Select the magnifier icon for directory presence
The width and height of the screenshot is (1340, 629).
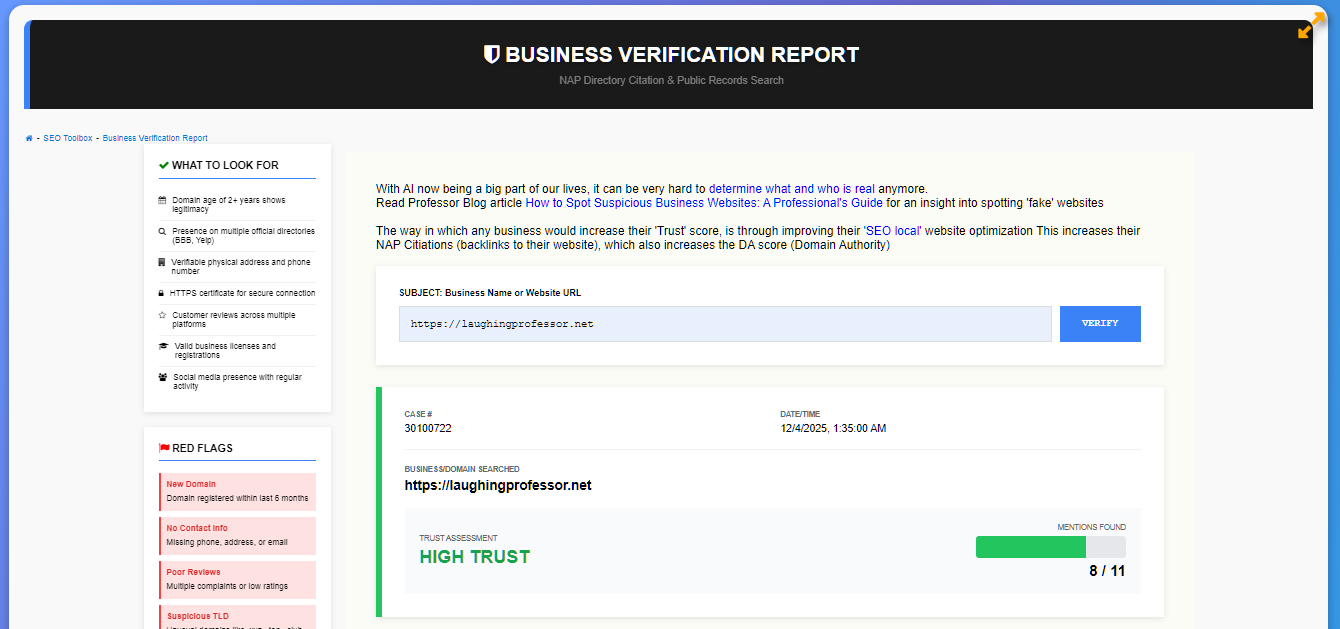162,229
